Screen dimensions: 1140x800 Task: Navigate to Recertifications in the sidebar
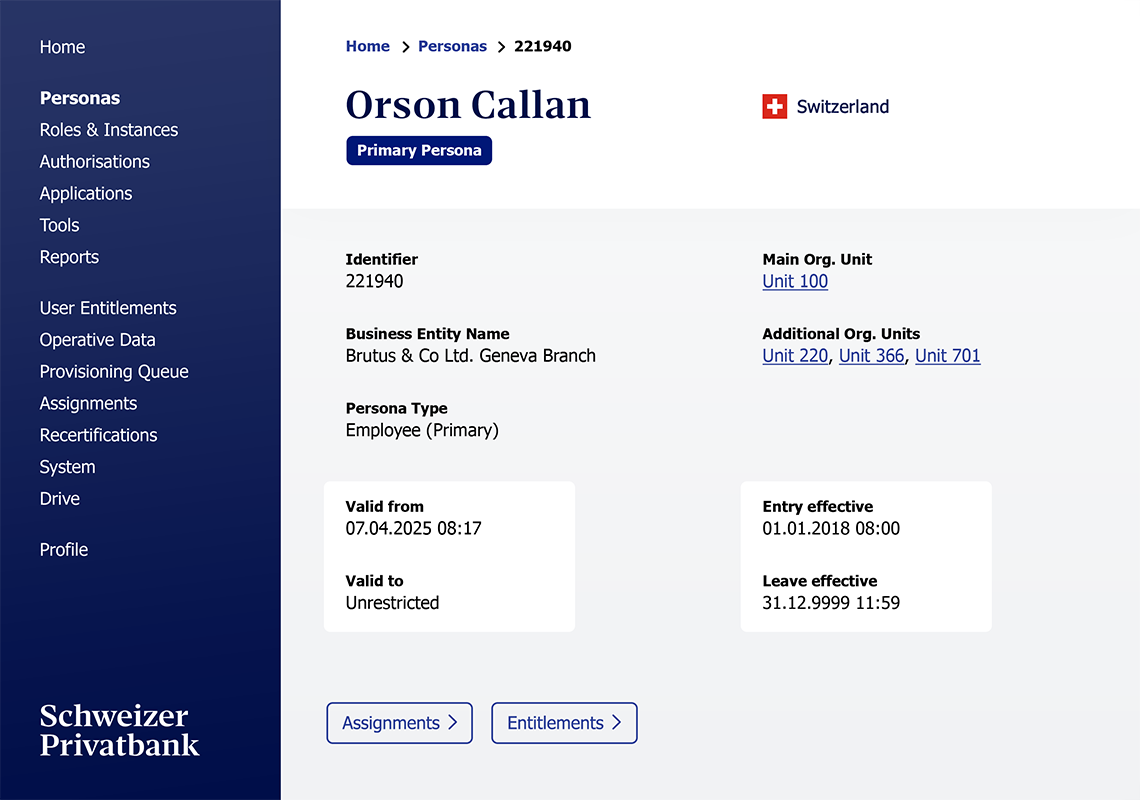point(98,435)
